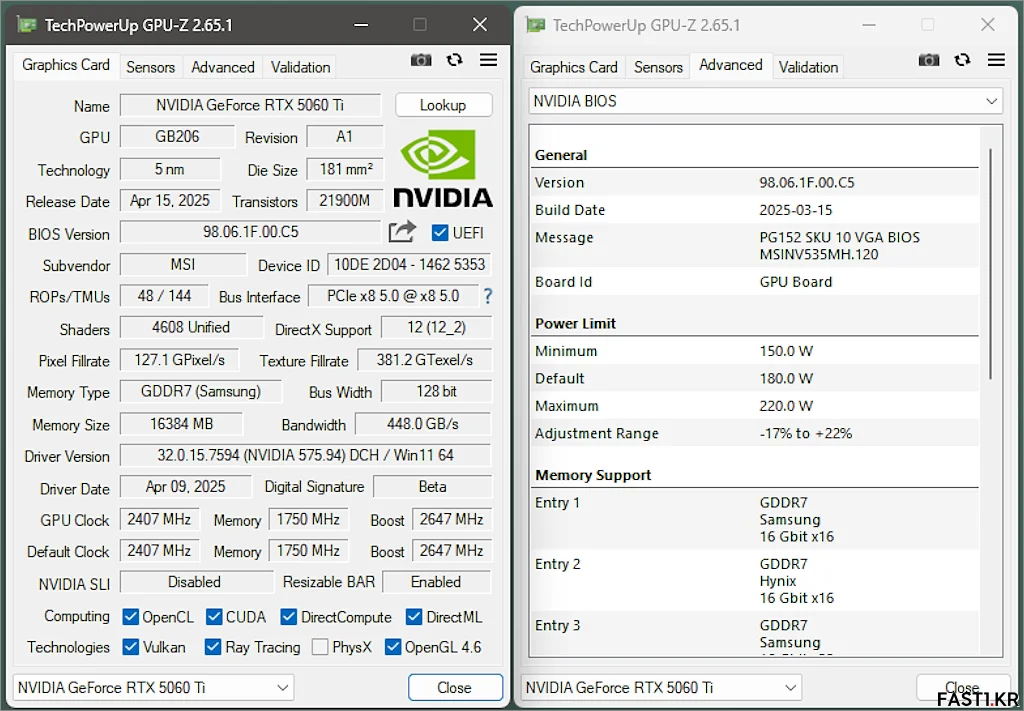Click the Minimum power limit value 150.0 W
The image size is (1024, 711).
pos(786,351)
